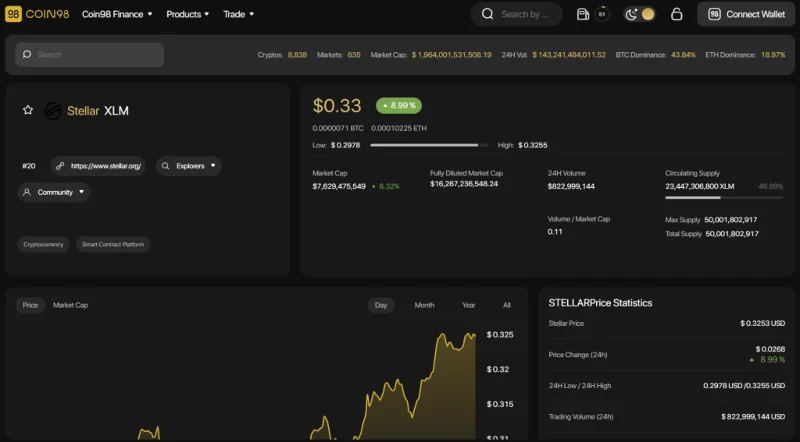Screen dimensions: 800x442
Task: Switch chart to Market Cap tab
Action: [x=70, y=305]
